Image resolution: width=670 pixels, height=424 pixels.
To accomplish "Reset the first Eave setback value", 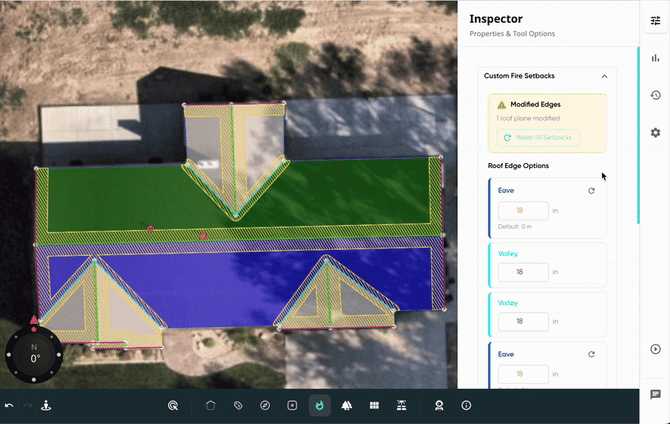I will (591, 190).
